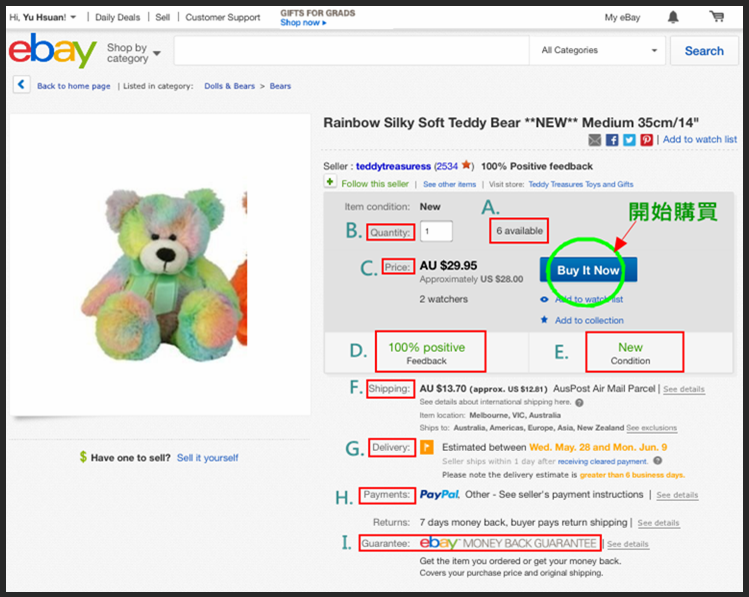The image size is (749, 597).
Task: Open the shopping cart icon
Action: 716,17
